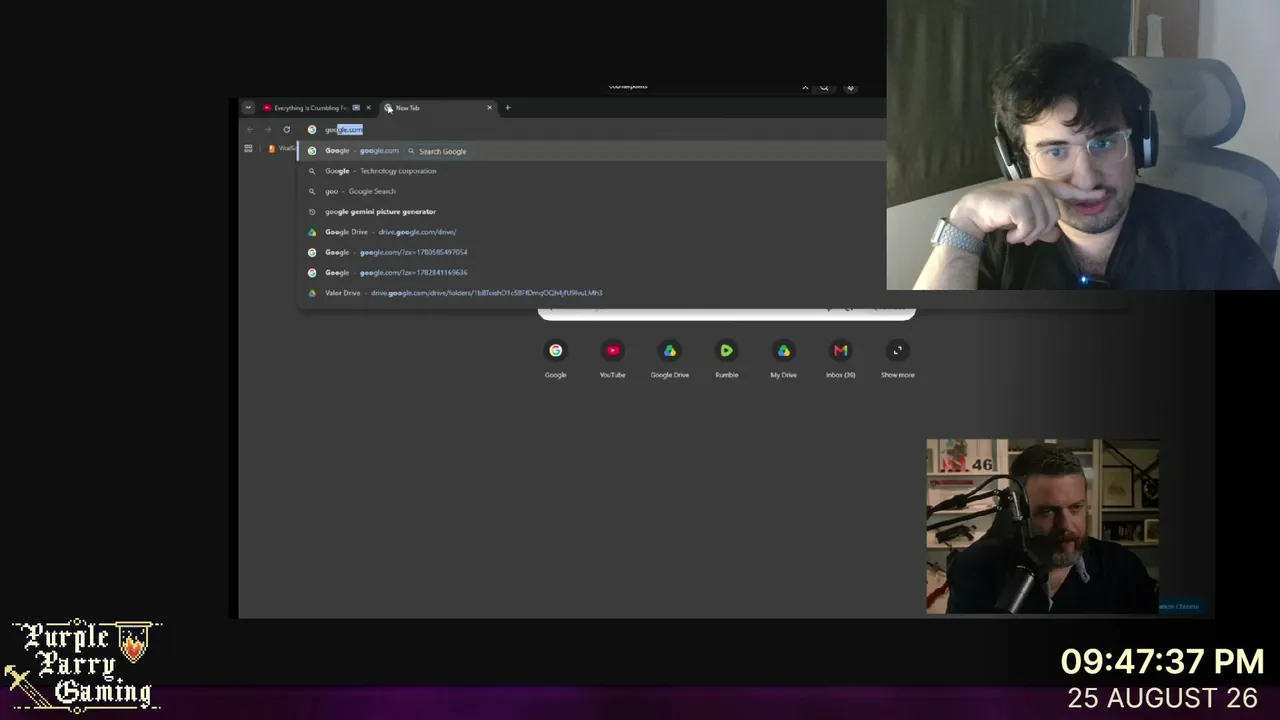1280x720 pixels.
Task: Go back using the browser back arrow
Action: [x=250, y=129]
